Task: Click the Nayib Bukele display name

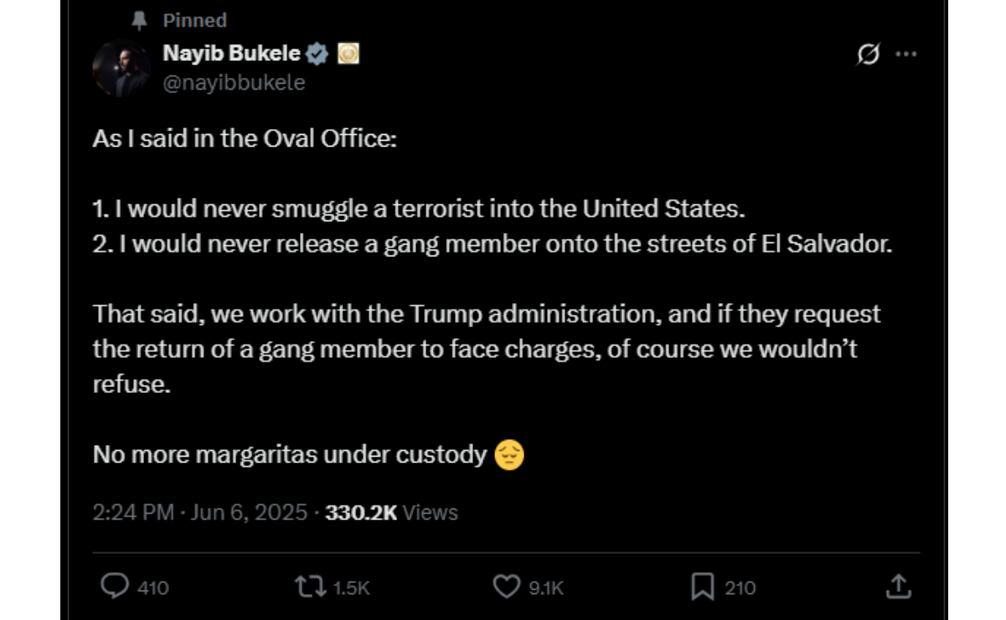Action: pos(231,54)
